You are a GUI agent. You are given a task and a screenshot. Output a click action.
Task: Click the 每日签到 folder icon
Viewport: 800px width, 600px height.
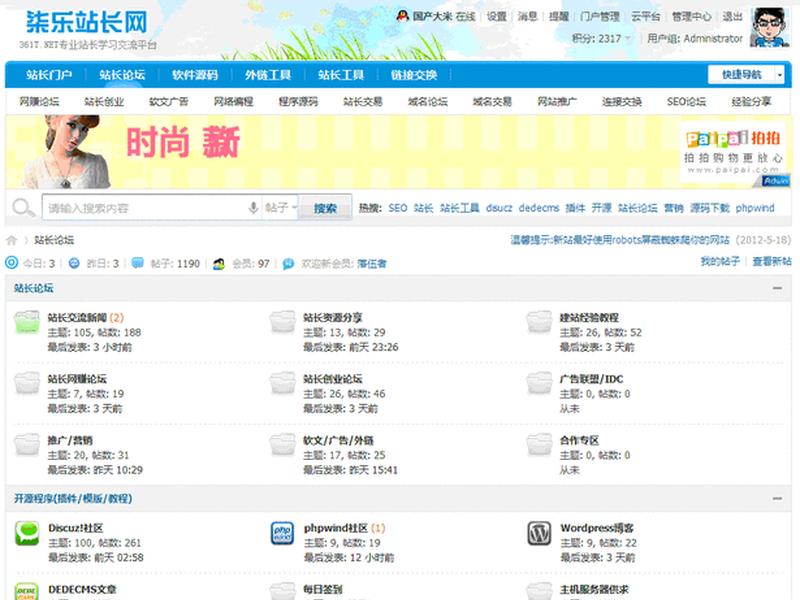tap(283, 592)
